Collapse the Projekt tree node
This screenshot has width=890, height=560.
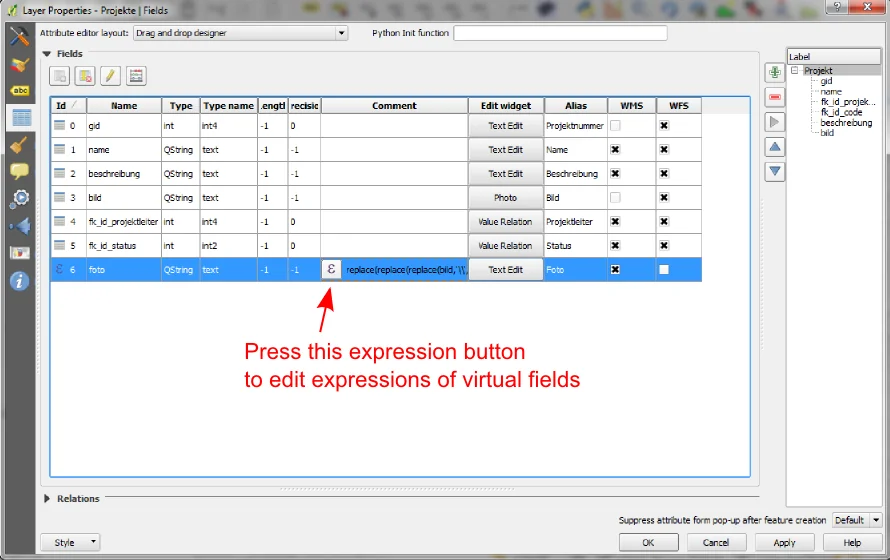pyautogui.click(x=794, y=71)
